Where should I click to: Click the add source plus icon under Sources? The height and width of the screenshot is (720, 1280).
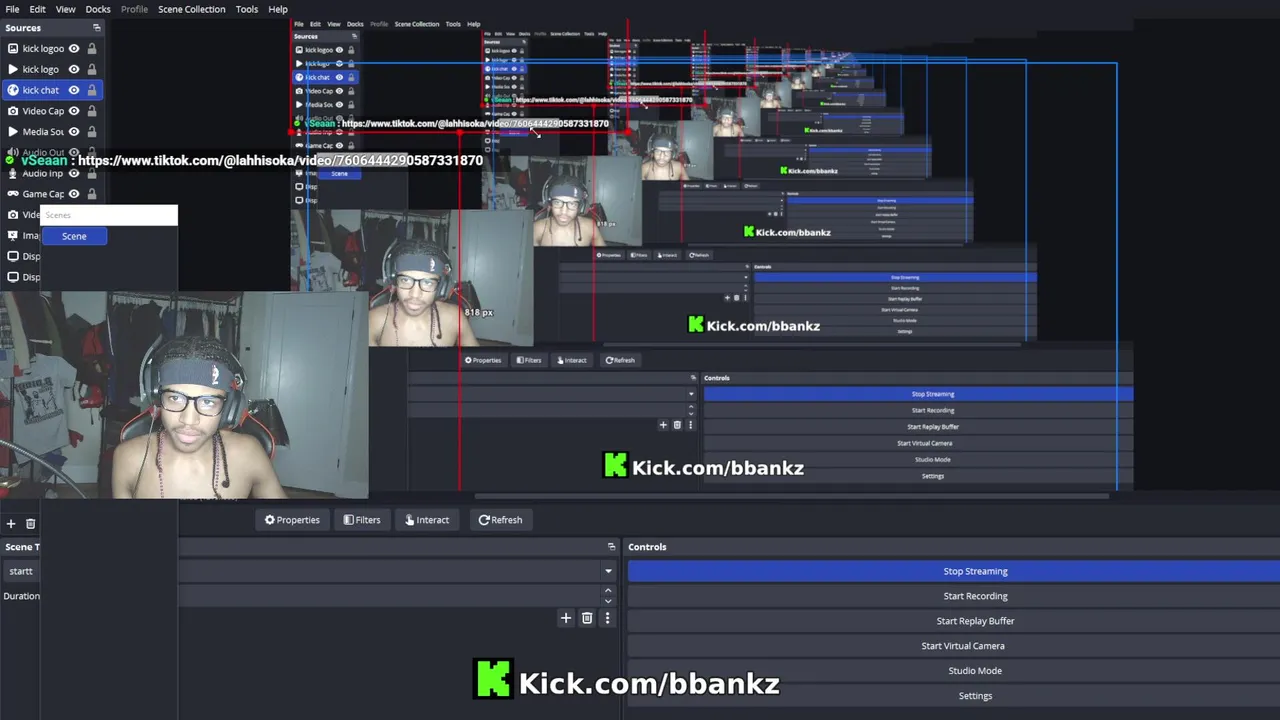(11, 523)
